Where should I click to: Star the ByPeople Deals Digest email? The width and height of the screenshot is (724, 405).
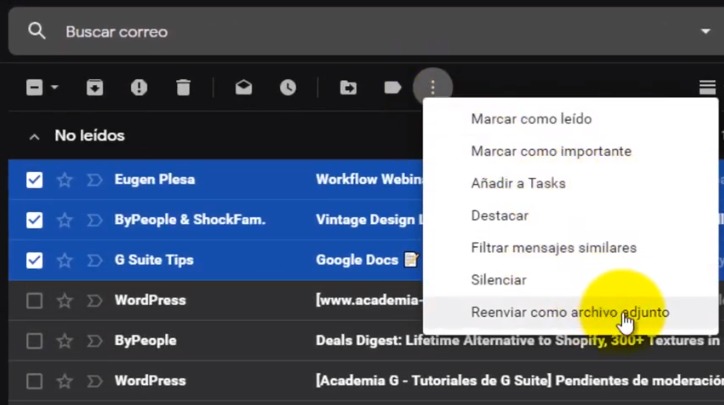pyautogui.click(x=65, y=341)
